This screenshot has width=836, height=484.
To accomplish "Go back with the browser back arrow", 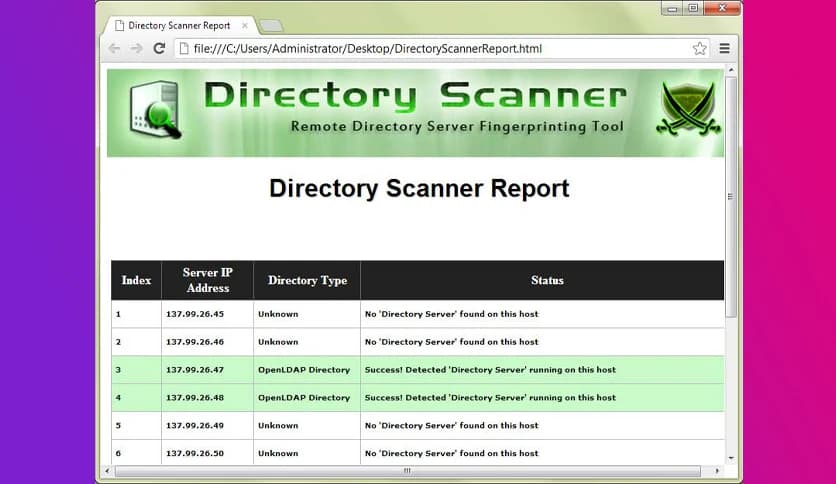I will coord(114,49).
